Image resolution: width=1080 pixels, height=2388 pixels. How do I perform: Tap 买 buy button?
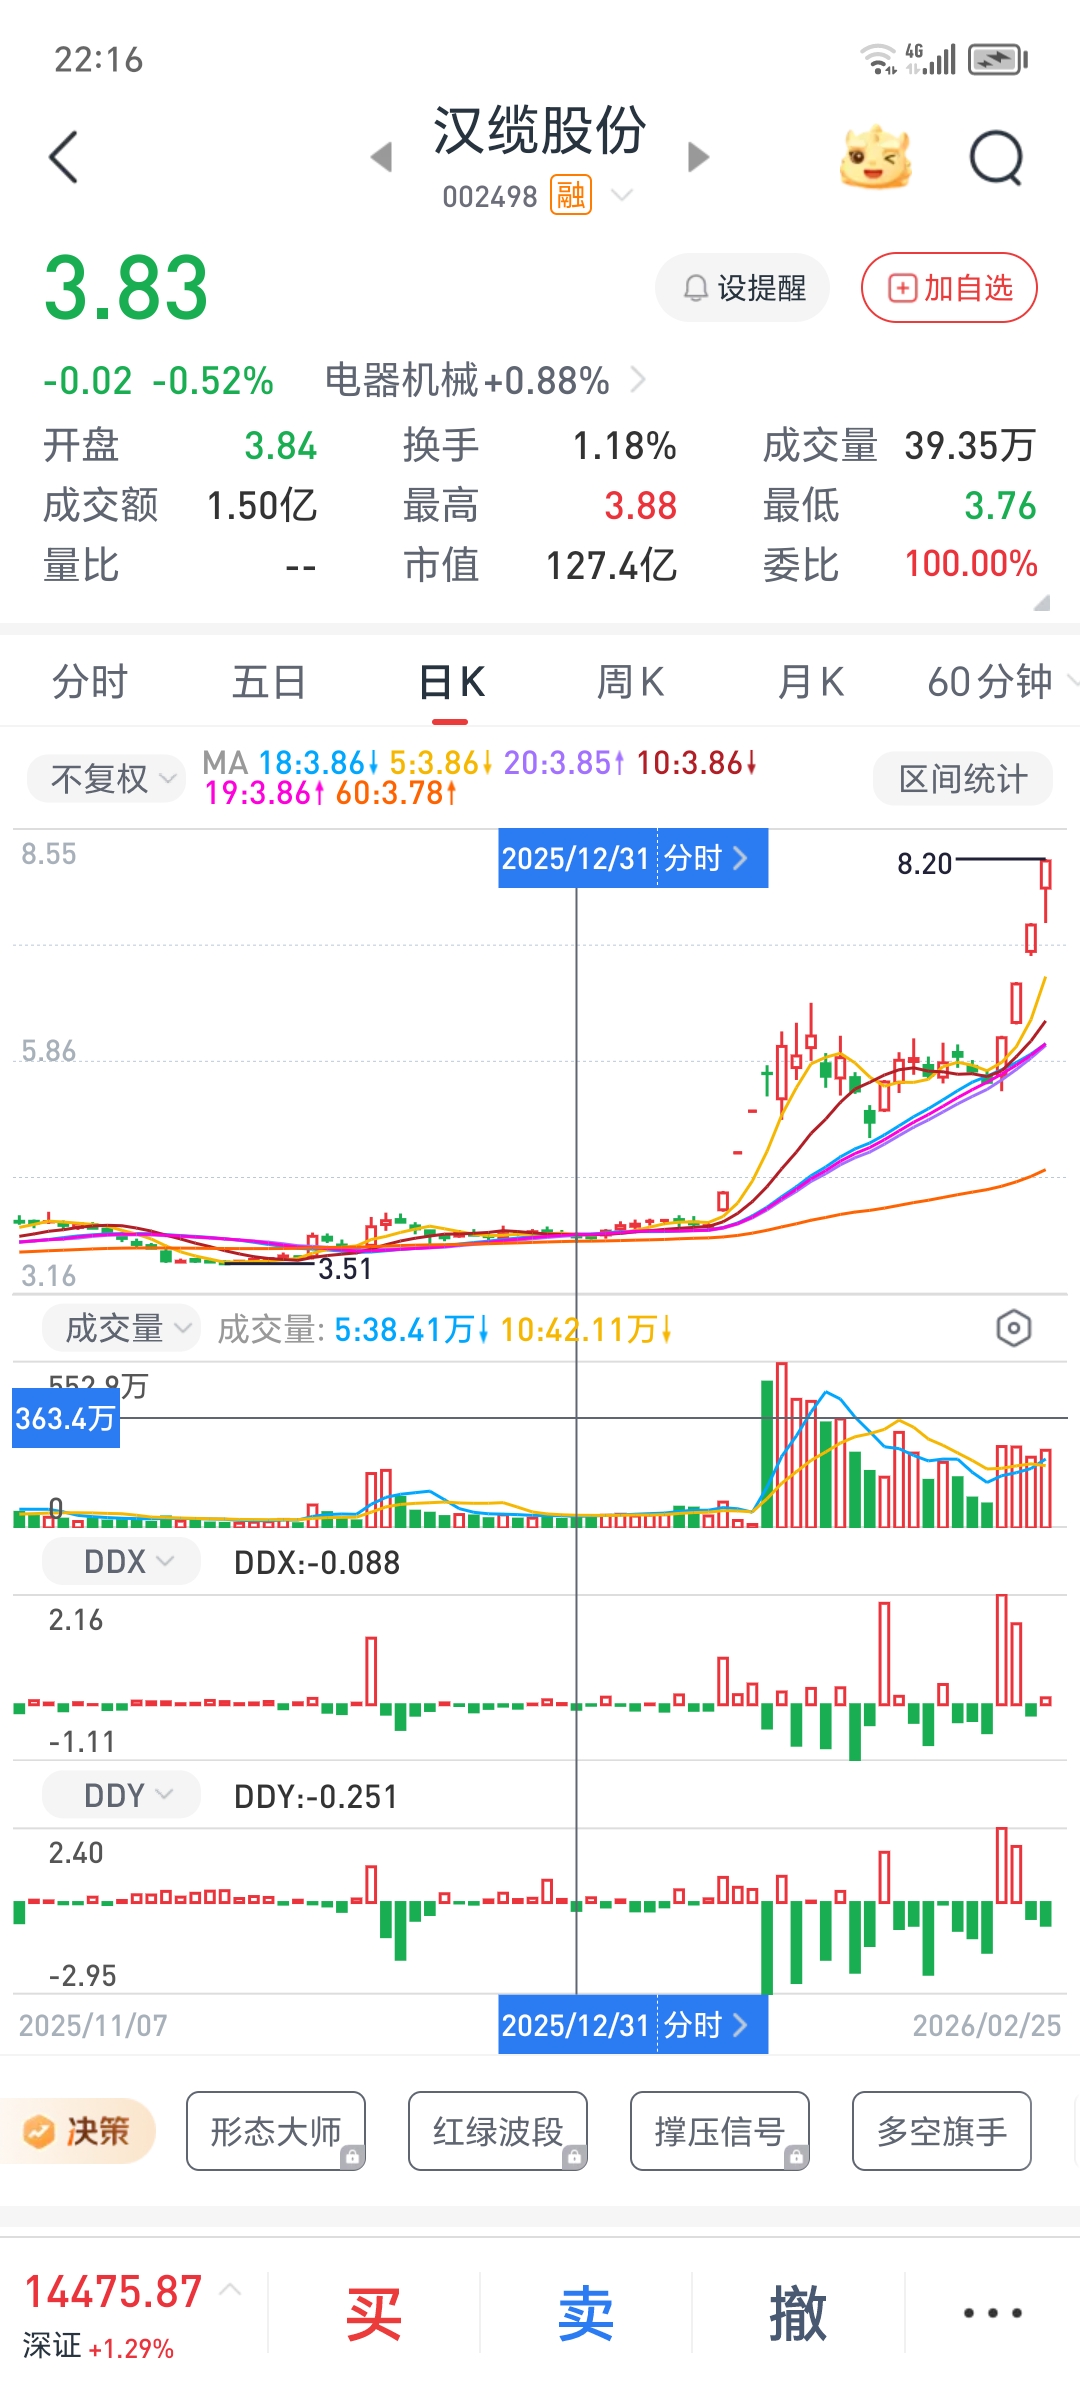click(374, 2313)
